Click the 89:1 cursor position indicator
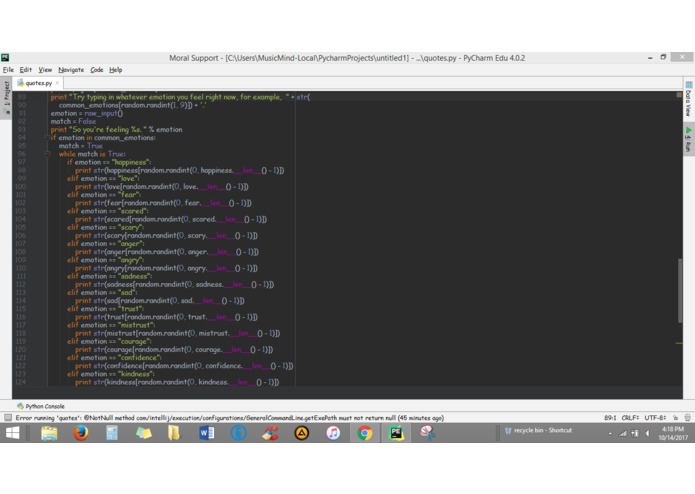The image size is (695, 494). point(610,418)
